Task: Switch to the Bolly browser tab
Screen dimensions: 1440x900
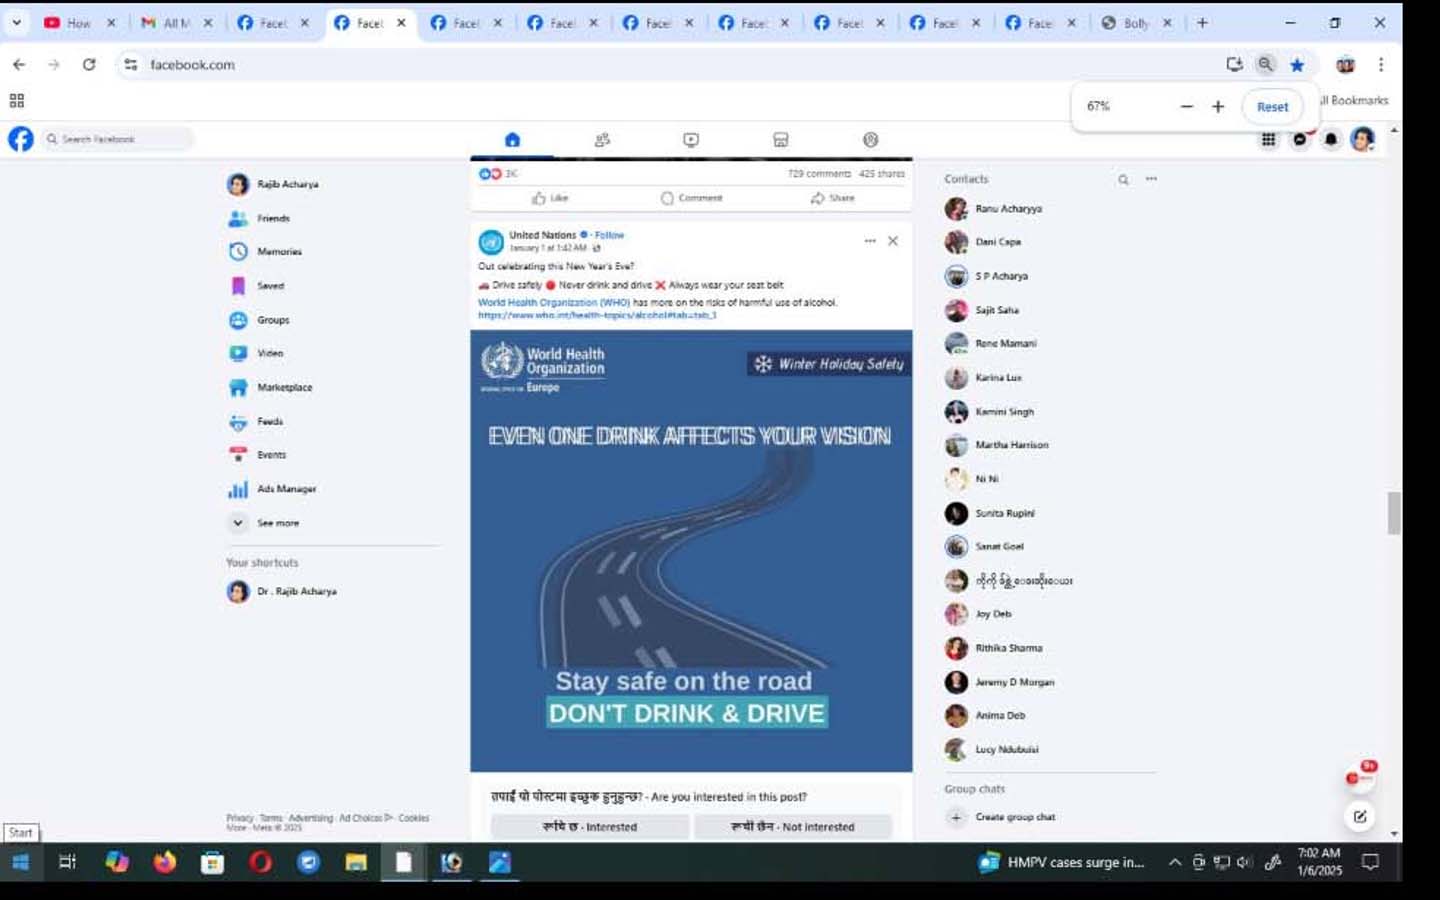Action: [1136, 23]
